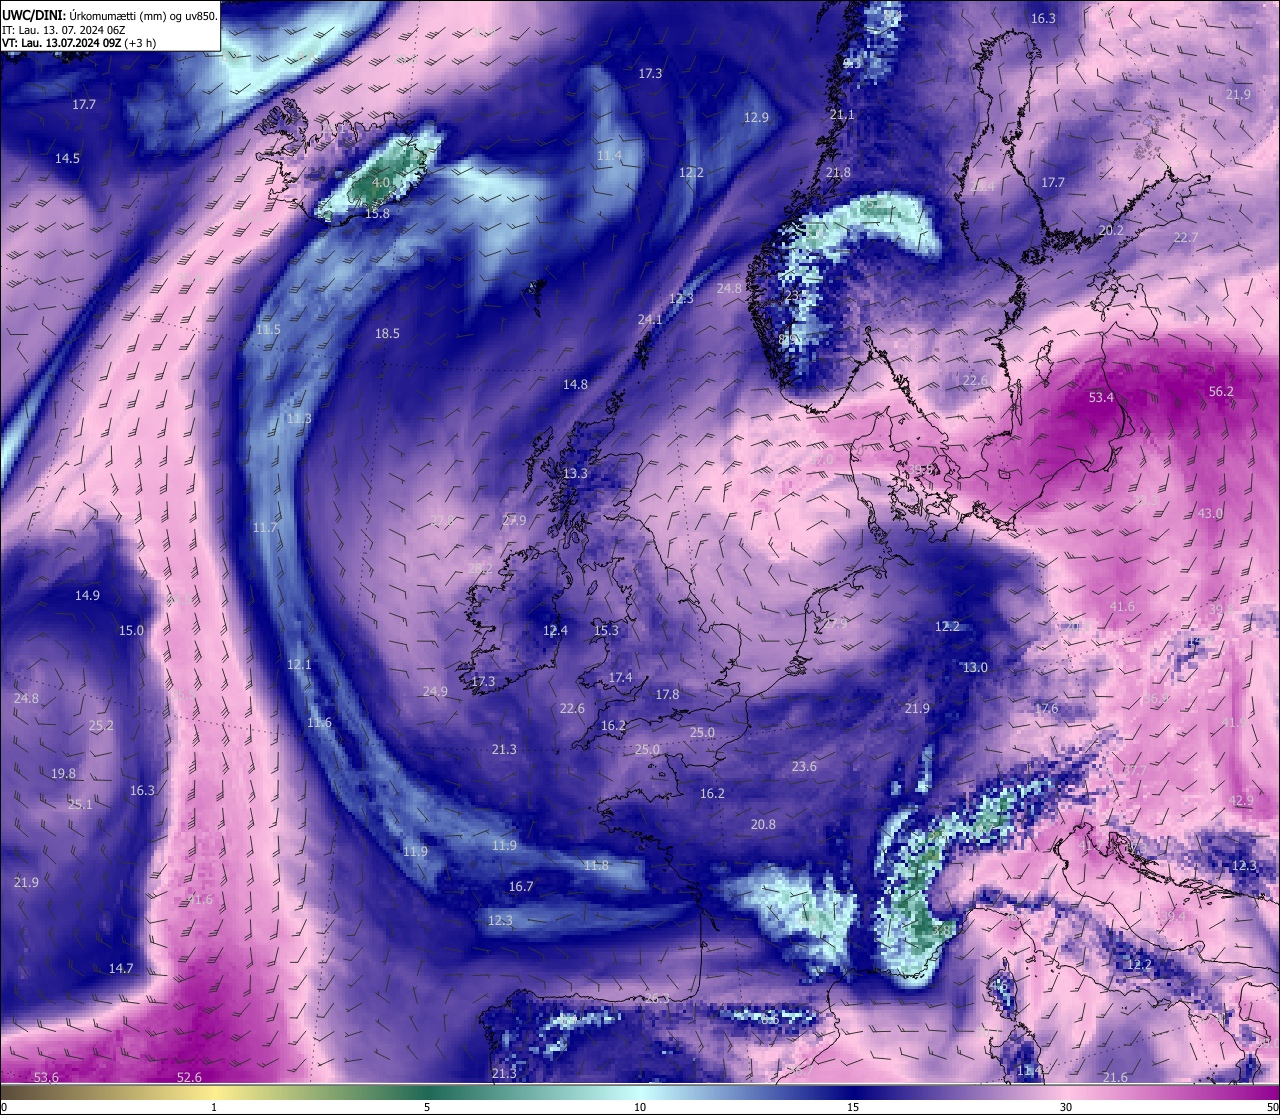Click the 17.4 value over Wales
The width and height of the screenshot is (1280, 1115).
pyautogui.click(x=620, y=677)
